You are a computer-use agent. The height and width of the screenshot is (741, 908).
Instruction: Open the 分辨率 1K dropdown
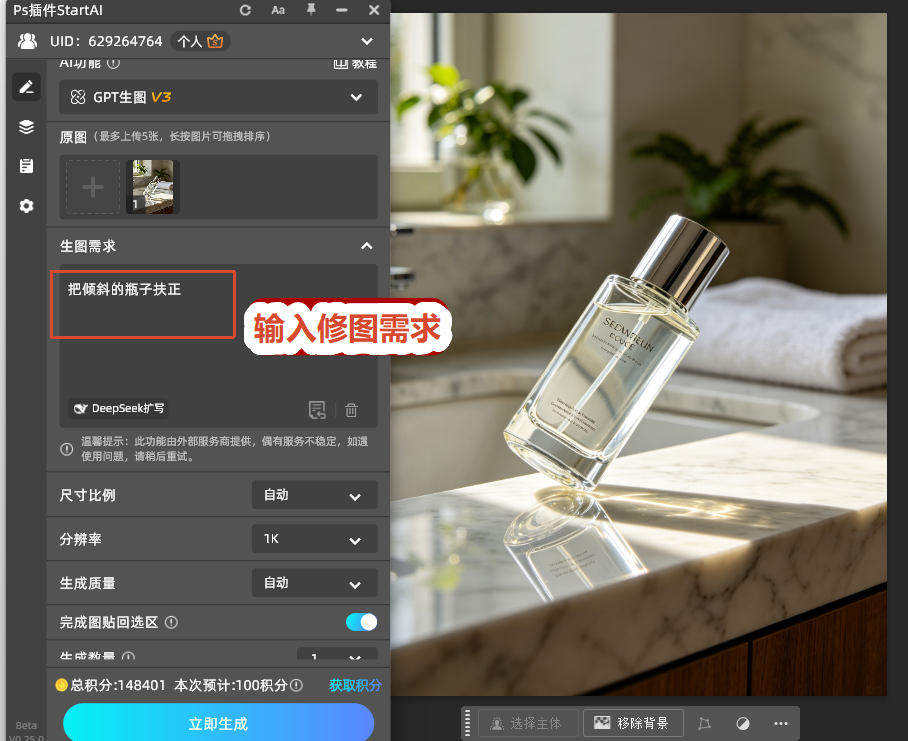point(314,539)
